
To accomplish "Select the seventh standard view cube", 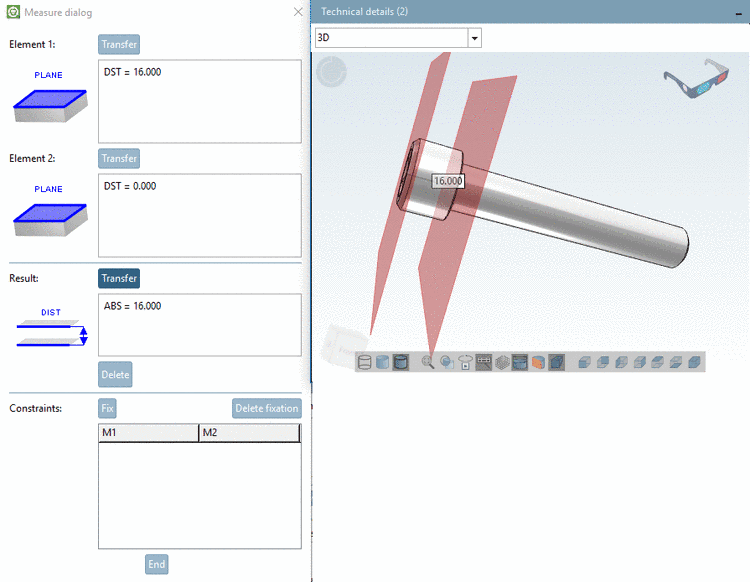I will pyautogui.click(x=694, y=362).
